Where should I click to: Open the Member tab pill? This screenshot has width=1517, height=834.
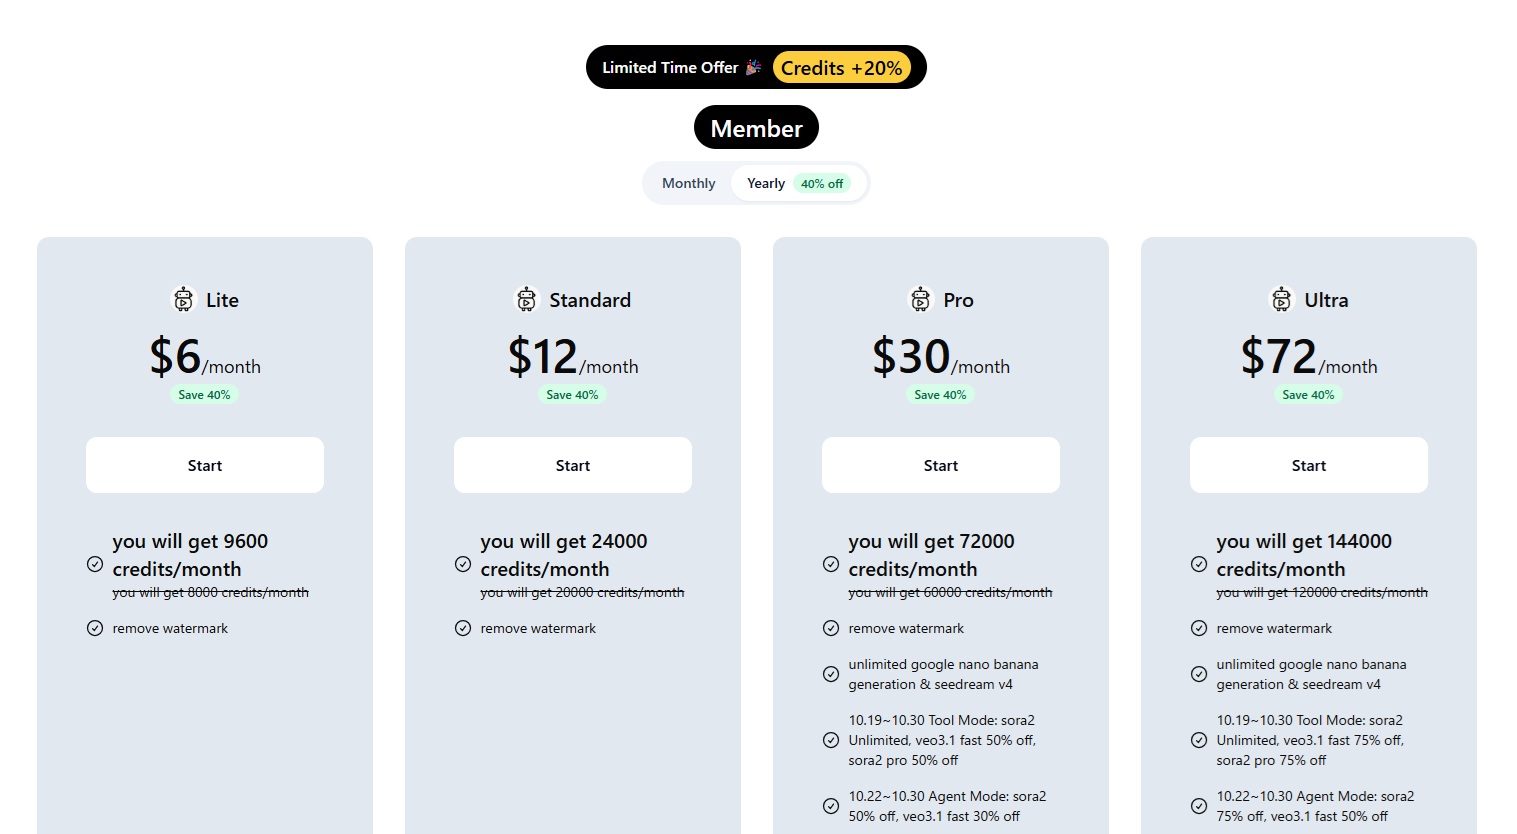pyautogui.click(x=756, y=128)
